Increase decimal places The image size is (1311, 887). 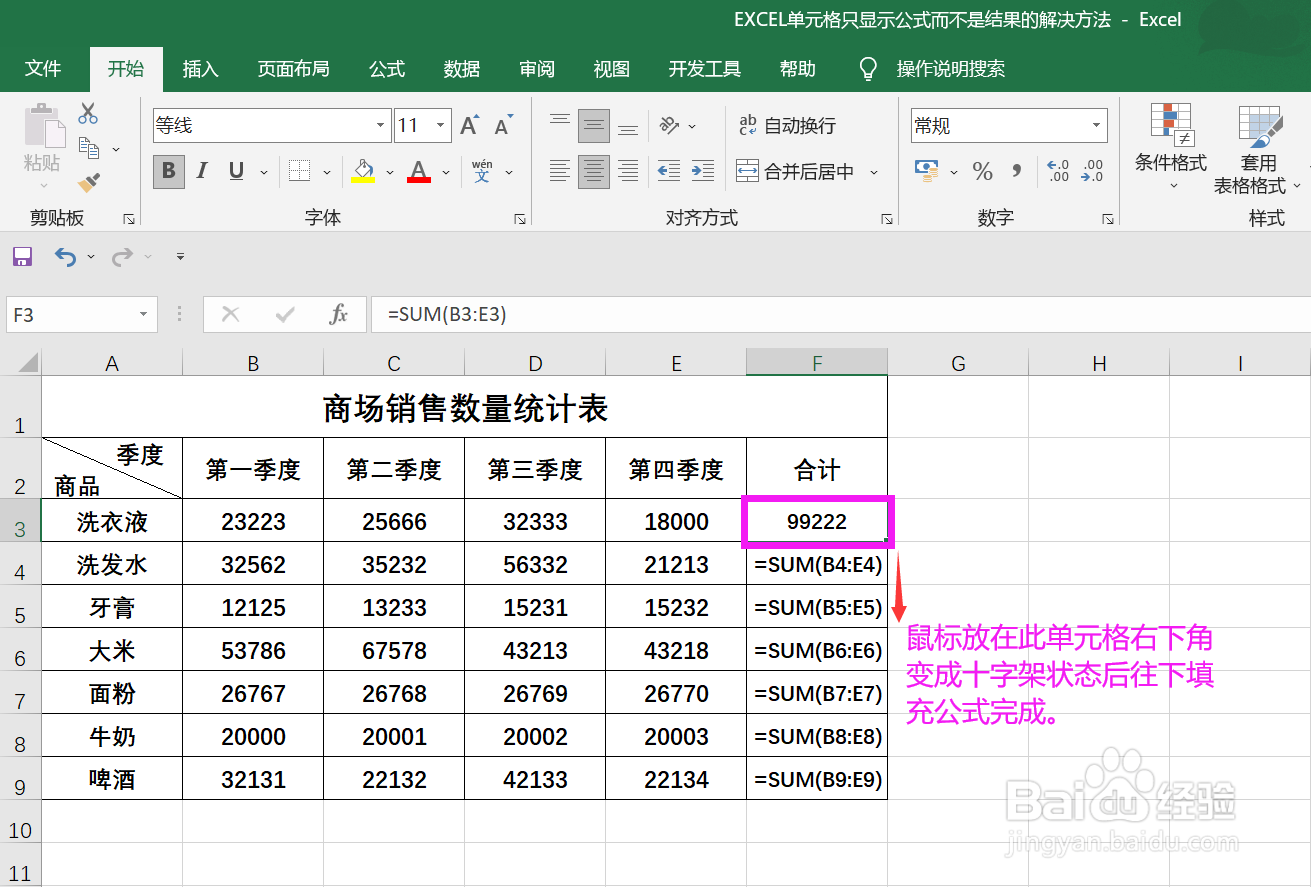(x=1057, y=171)
